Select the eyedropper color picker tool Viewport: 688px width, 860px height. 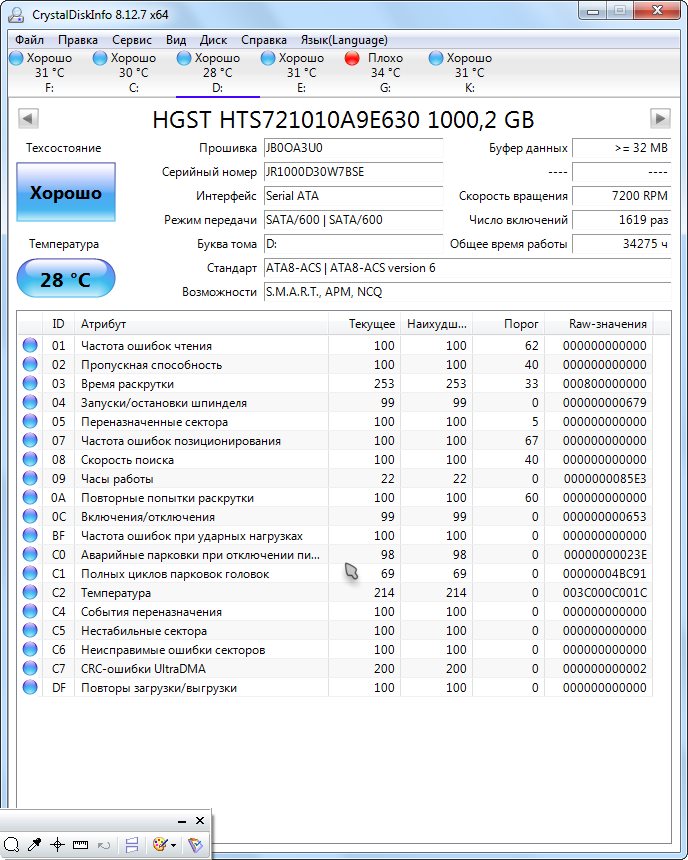coord(35,845)
